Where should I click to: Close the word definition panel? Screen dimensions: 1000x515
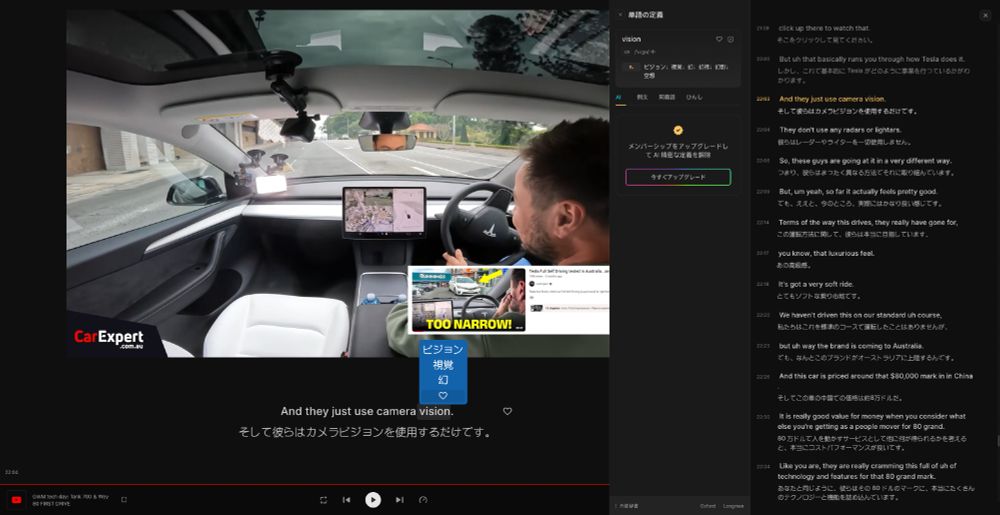coord(620,15)
